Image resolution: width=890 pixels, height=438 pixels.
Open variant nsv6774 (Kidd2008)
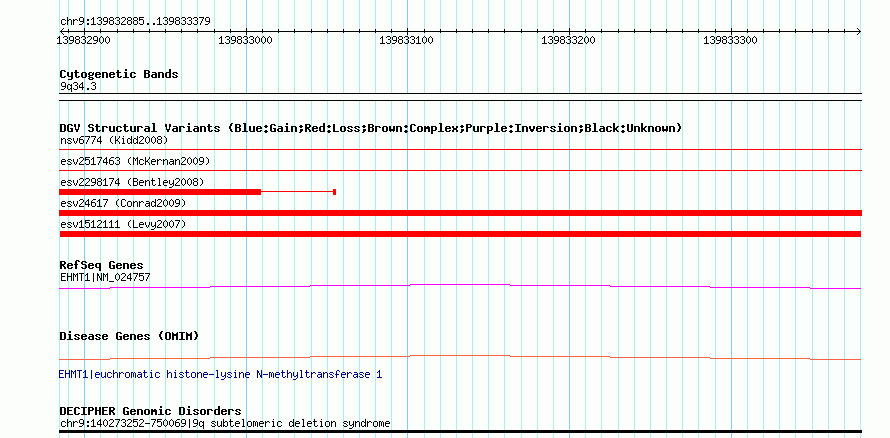point(114,140)
